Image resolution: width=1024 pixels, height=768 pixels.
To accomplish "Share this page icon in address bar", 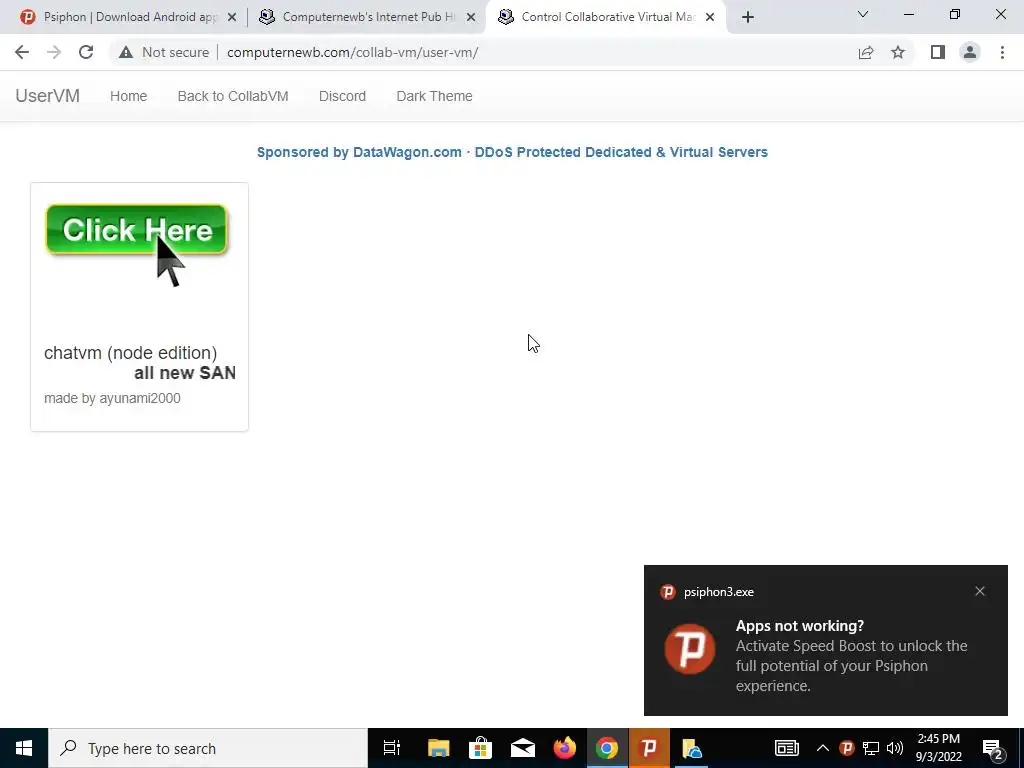I will click(866, 52).
